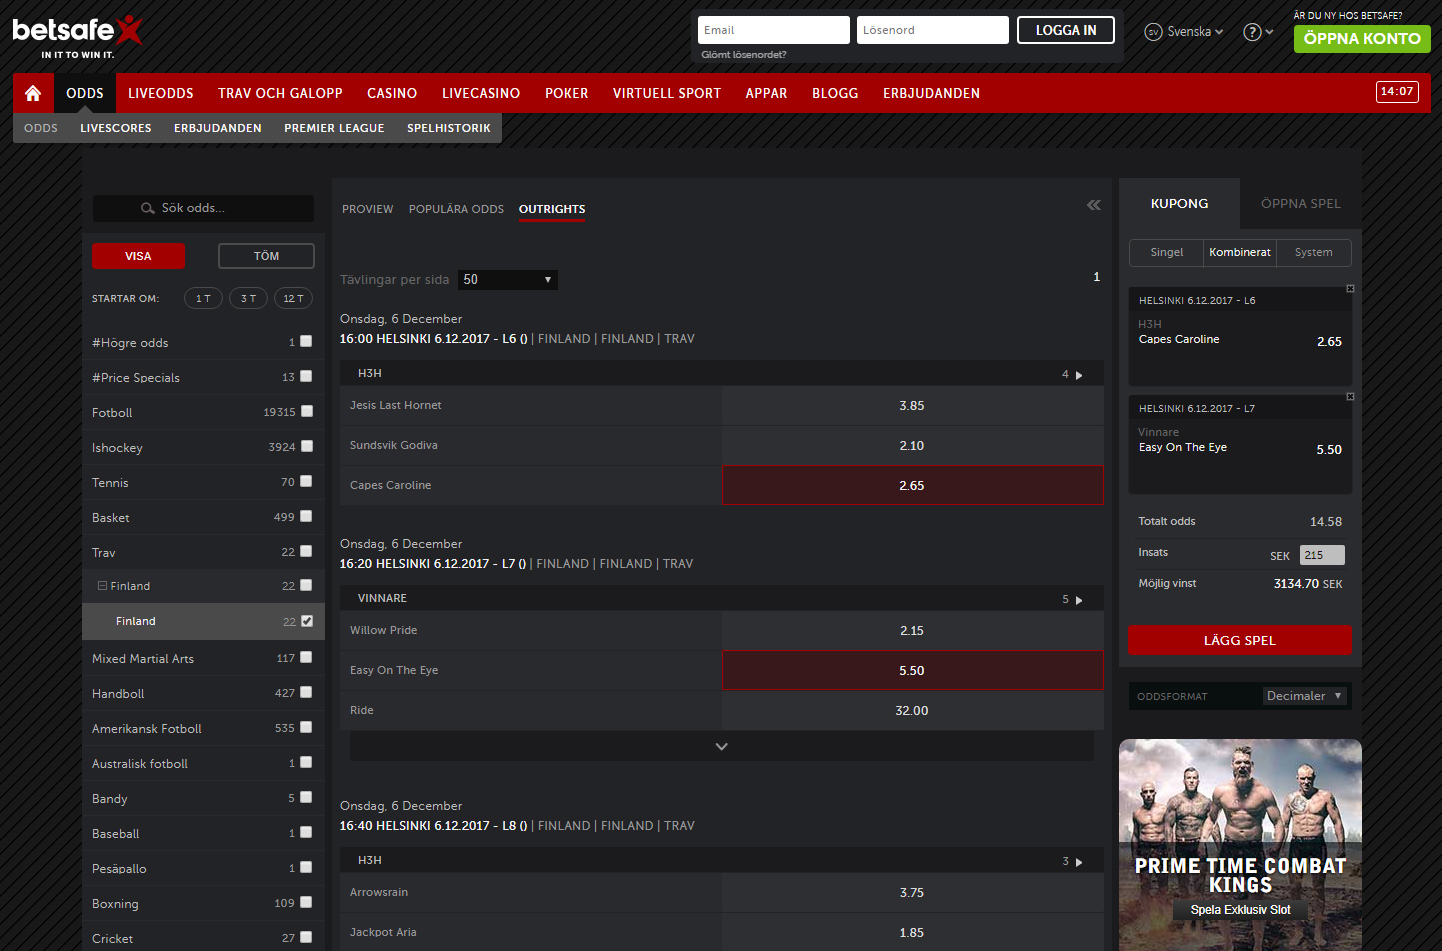Uncheck the Finland checkbox under Trav
Viewport: 1442px width, 951px height.
(306, 620)
